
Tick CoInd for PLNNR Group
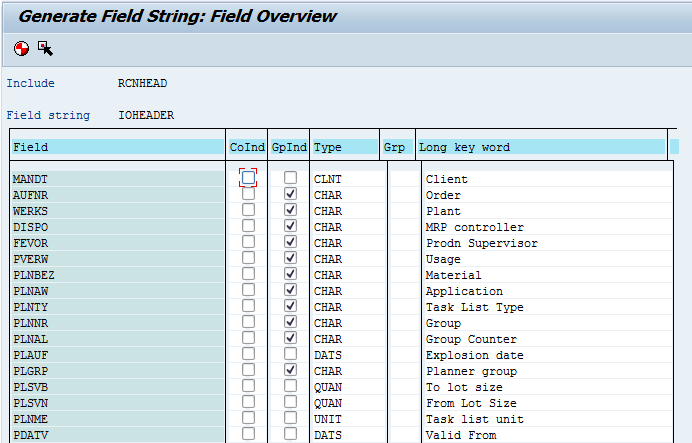[248, 322]
